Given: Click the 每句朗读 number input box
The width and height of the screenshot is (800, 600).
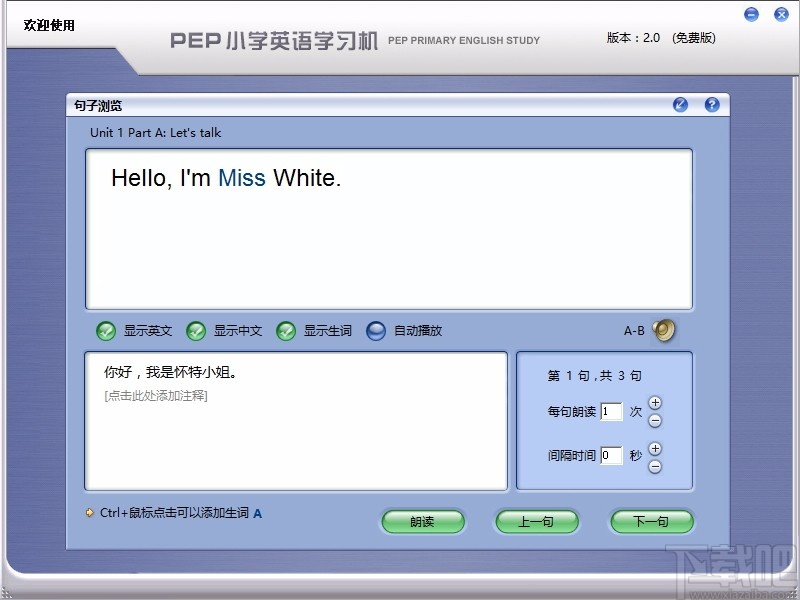Looking at the screenshot, I should [612, 411].
